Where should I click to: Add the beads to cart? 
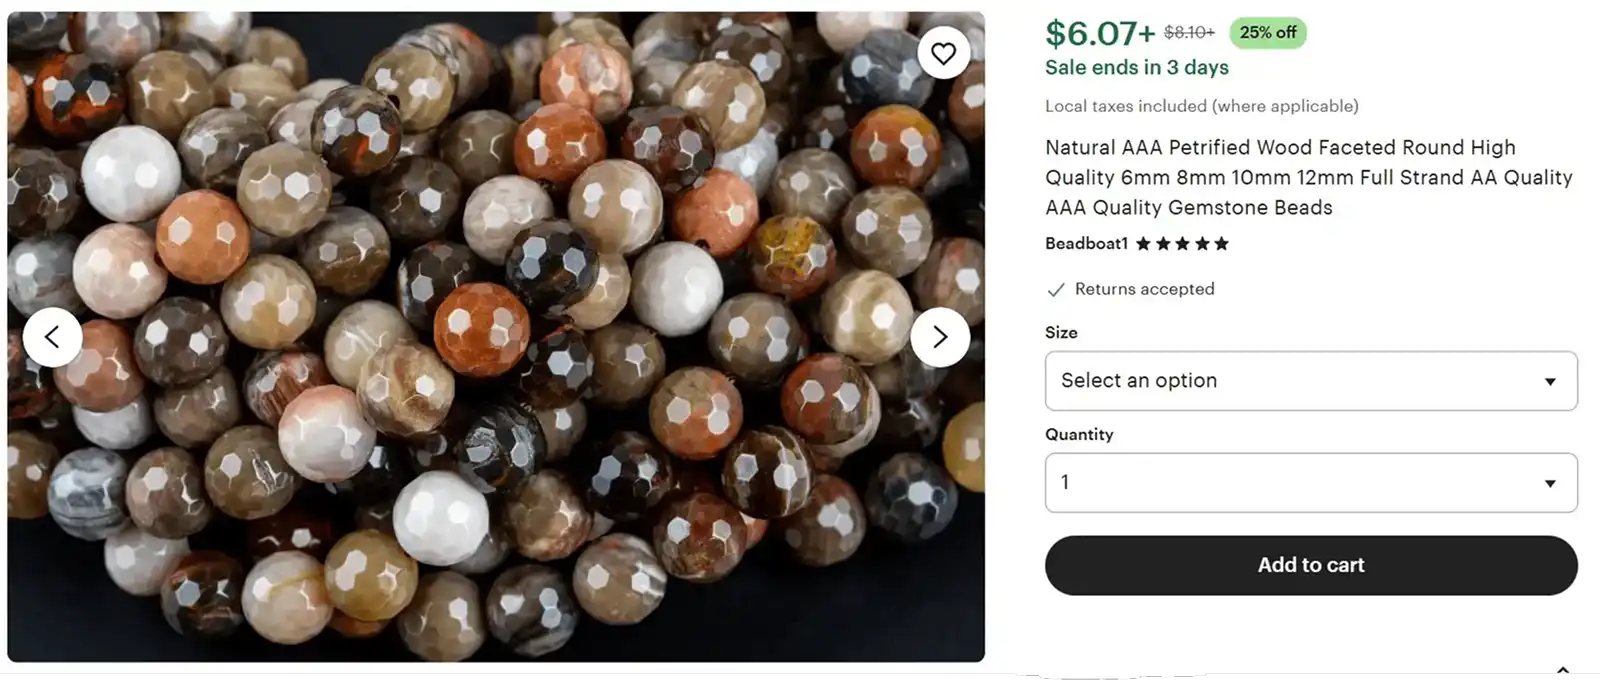pyautogui.click(x=1310, y=565)
